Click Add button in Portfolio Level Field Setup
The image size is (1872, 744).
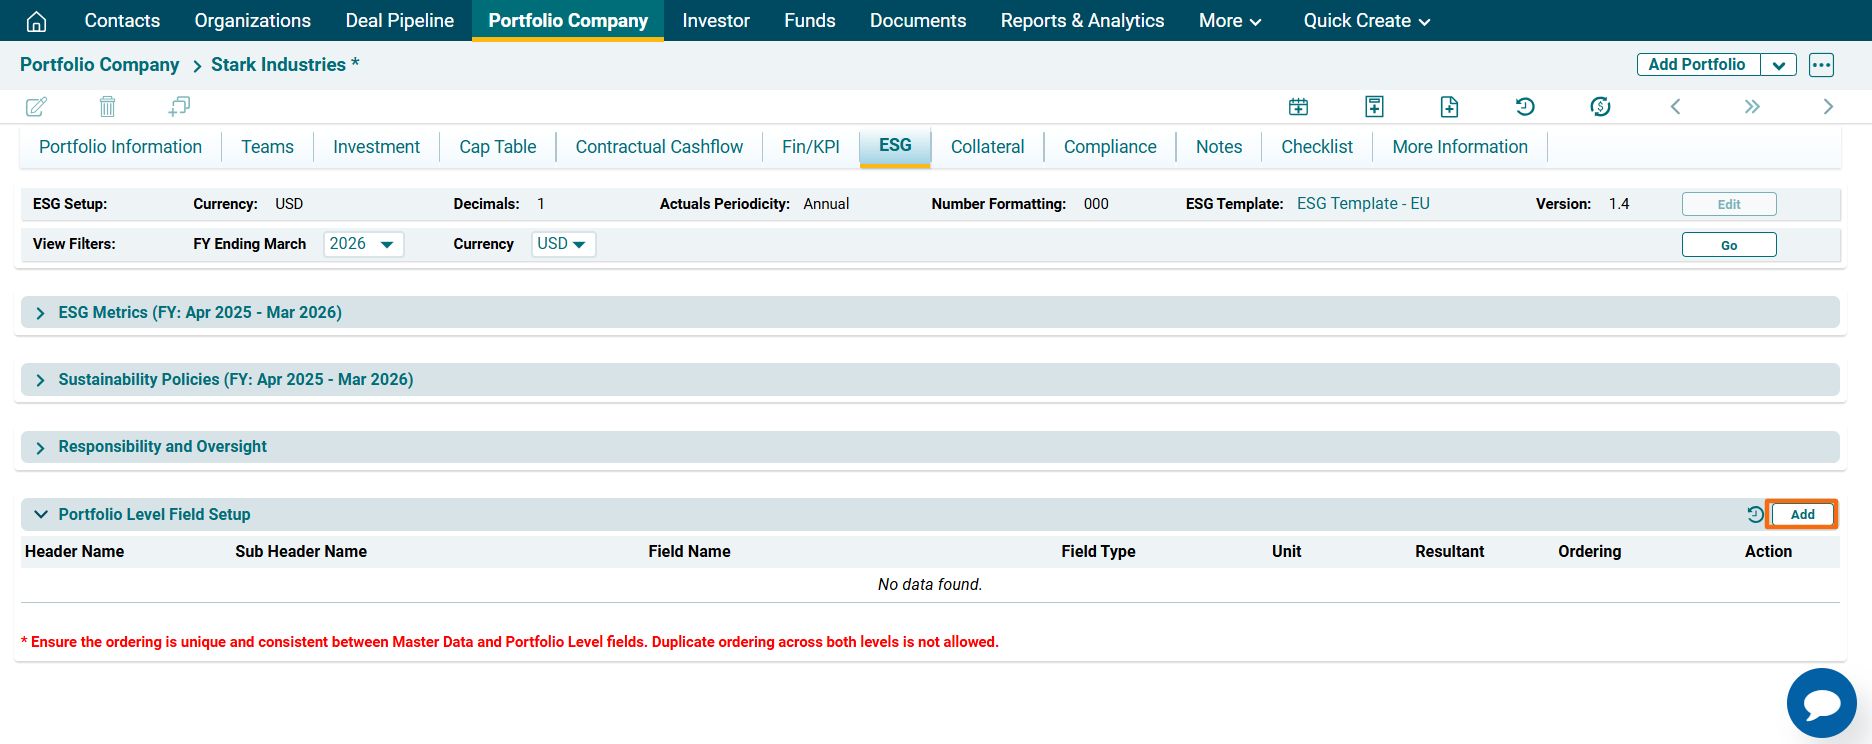click(1802, 514)
